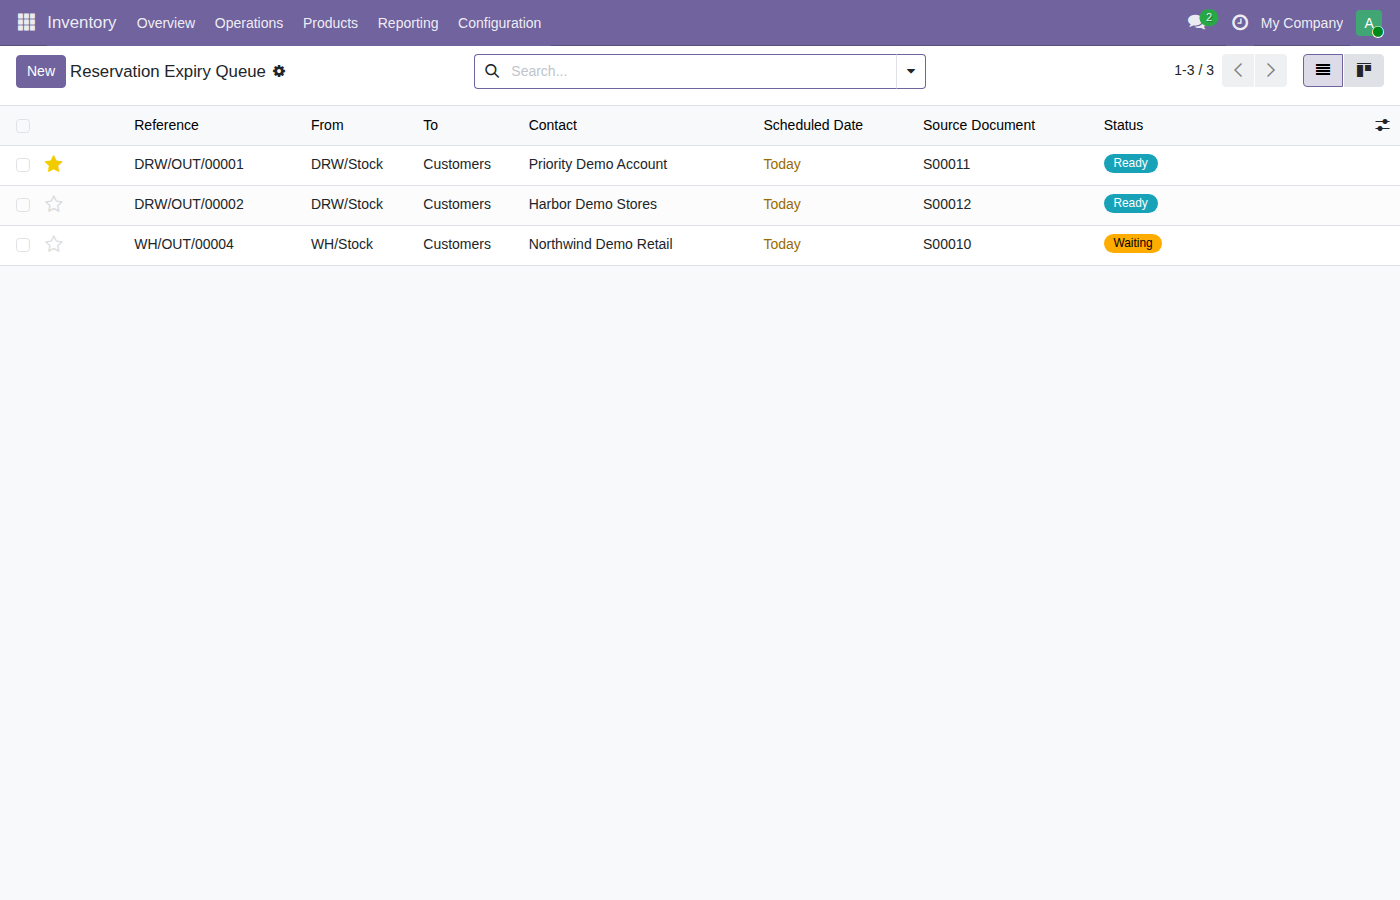The height and width of the screenshot is (900, 1400).
Task: Sort by the Contact column header
Action: coord(553,125)
